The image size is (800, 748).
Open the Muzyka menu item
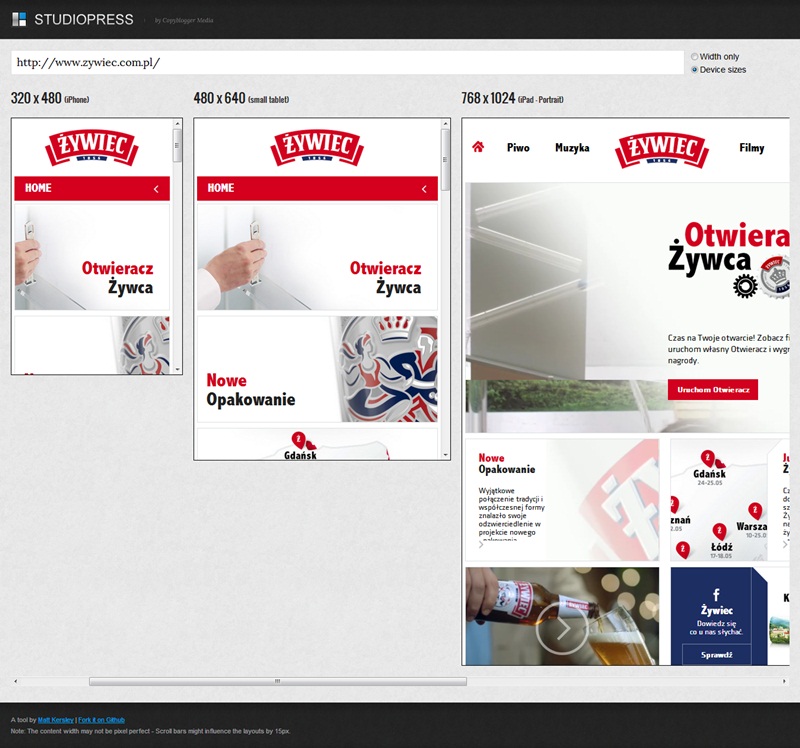pos(572,148)
